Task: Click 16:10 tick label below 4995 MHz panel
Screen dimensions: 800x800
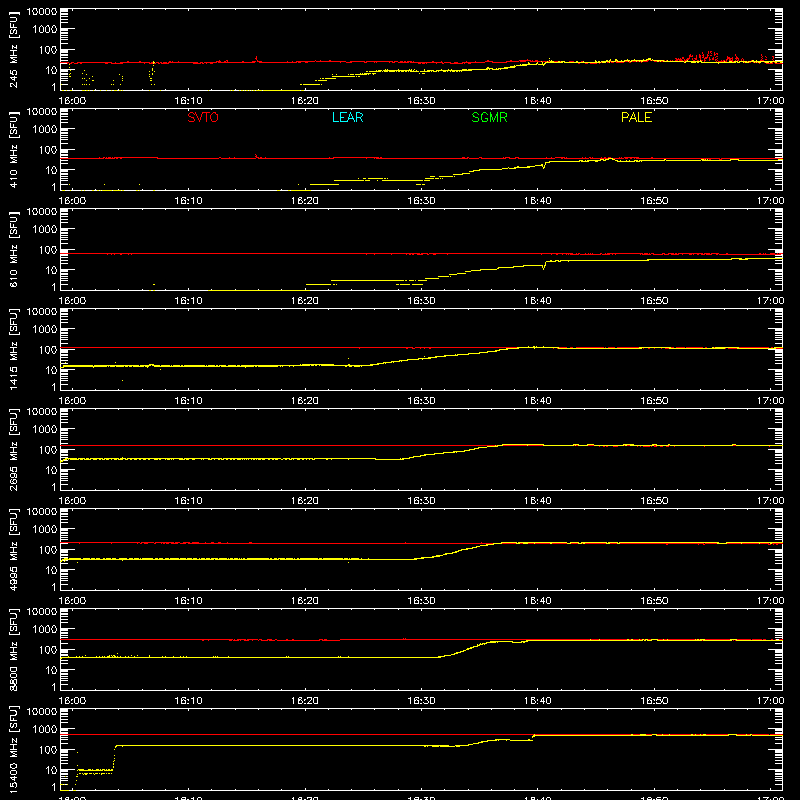Action: click(x=188, y=601)
